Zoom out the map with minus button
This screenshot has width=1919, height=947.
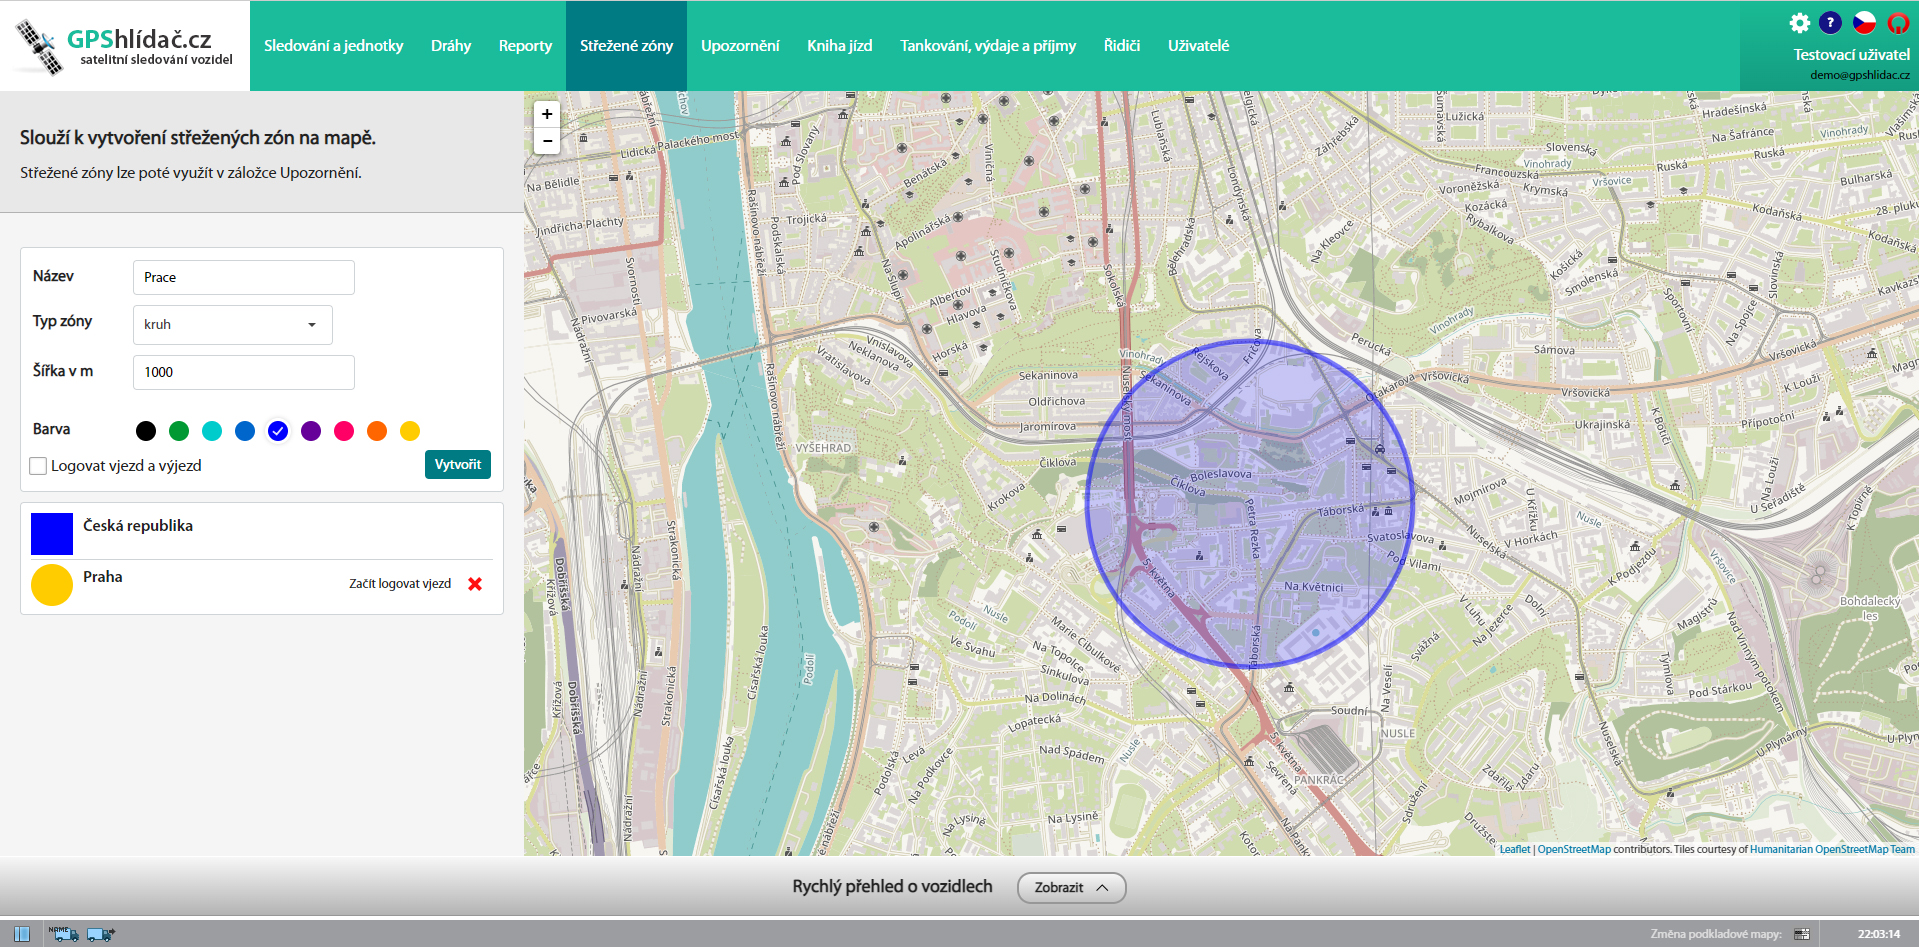tap(547, 141)
